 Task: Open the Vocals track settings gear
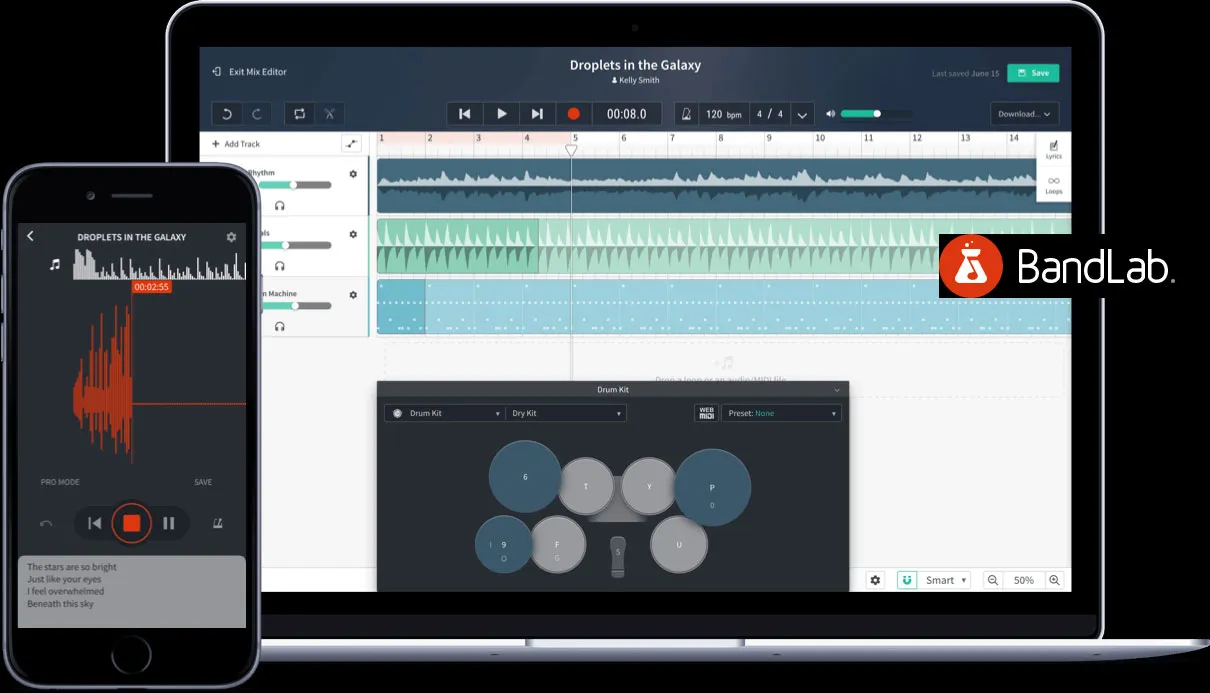[353, 234]
